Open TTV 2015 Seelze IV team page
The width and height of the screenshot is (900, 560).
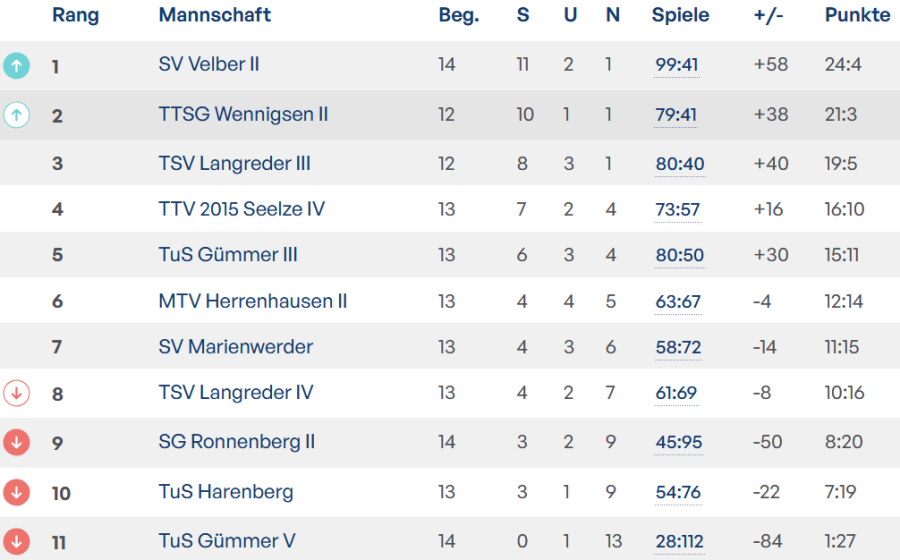click(241, 209)
